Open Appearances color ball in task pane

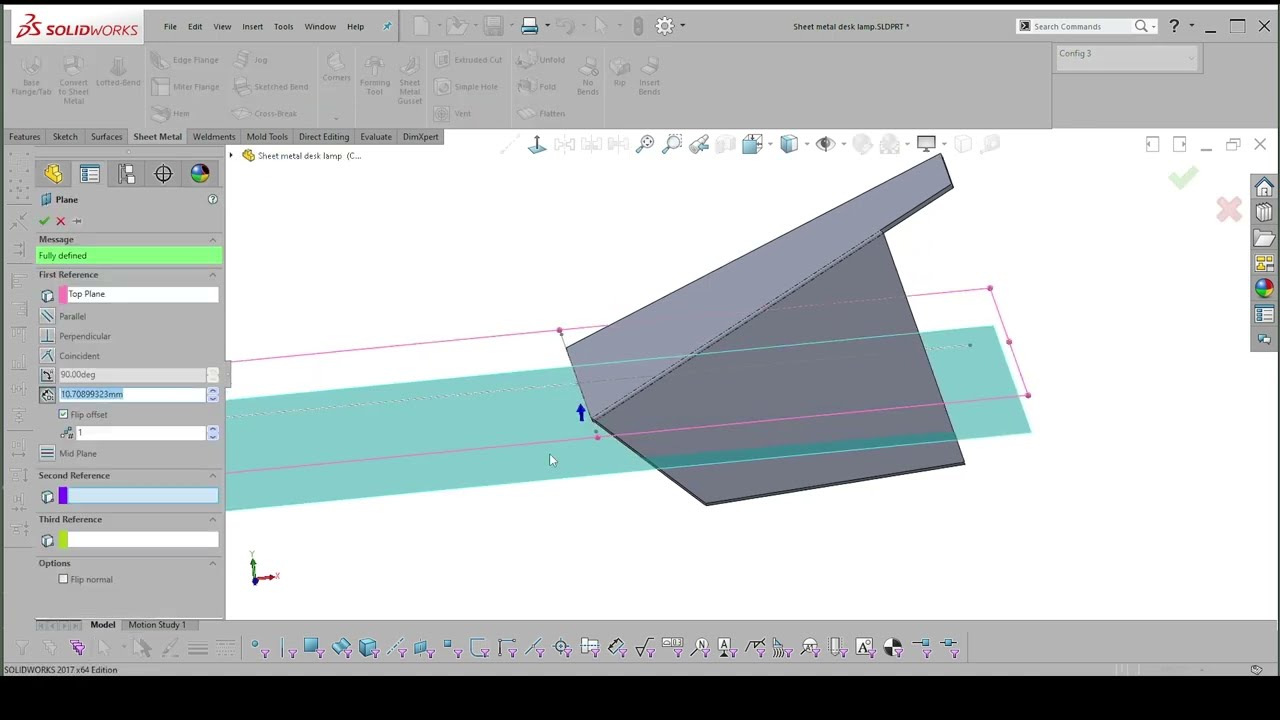tap(1264, 289)
